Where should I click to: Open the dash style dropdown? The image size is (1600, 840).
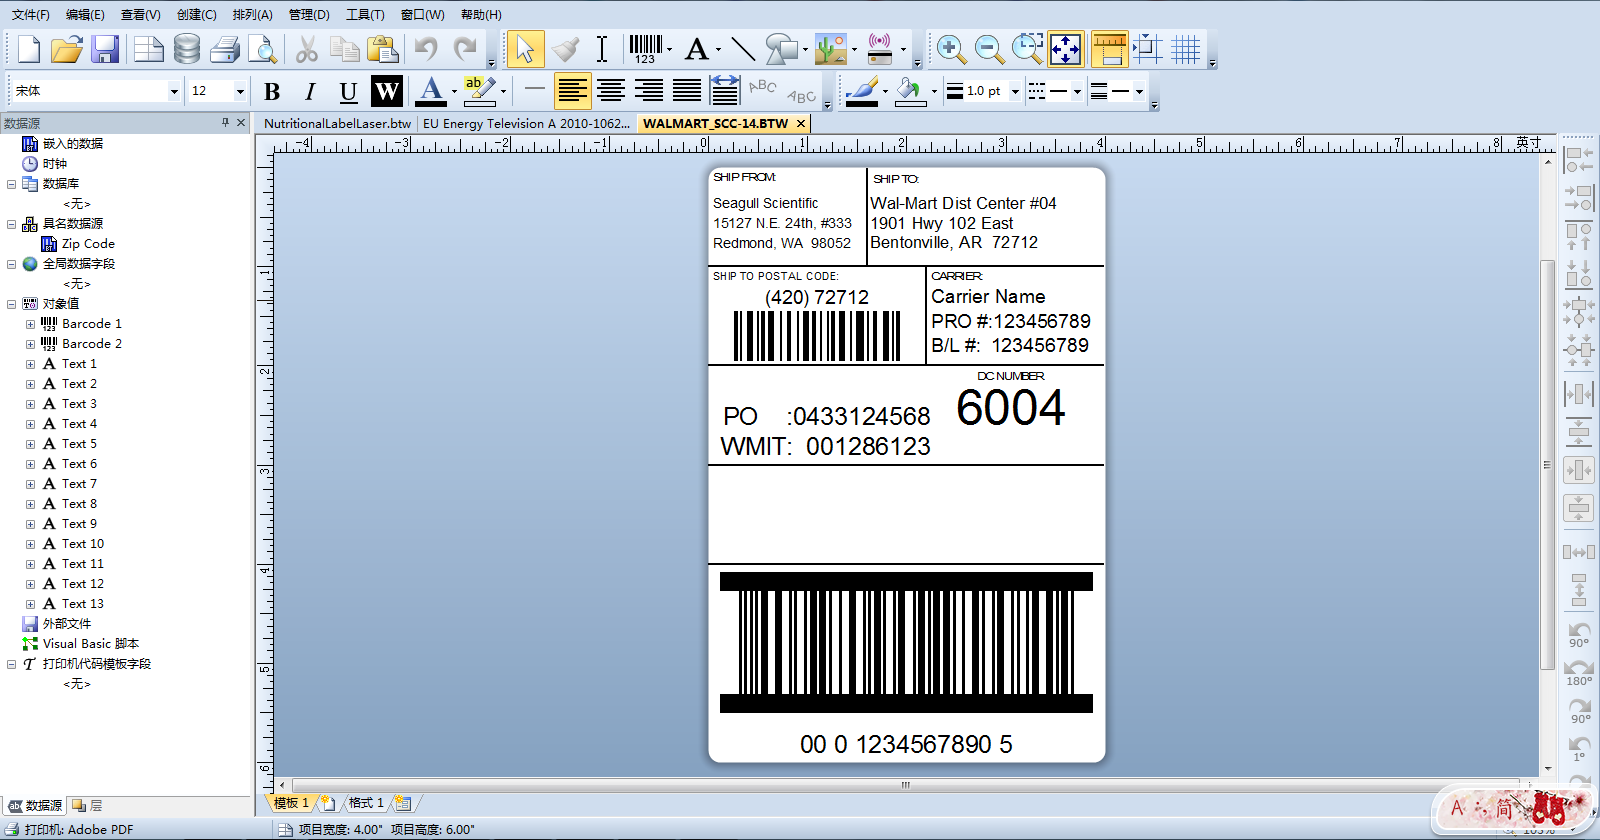(1077, 92)
